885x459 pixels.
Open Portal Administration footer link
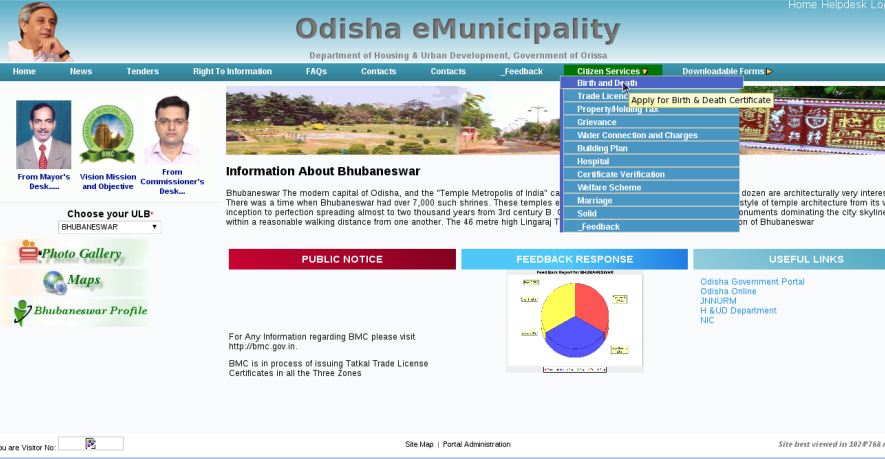click(476, 444)
